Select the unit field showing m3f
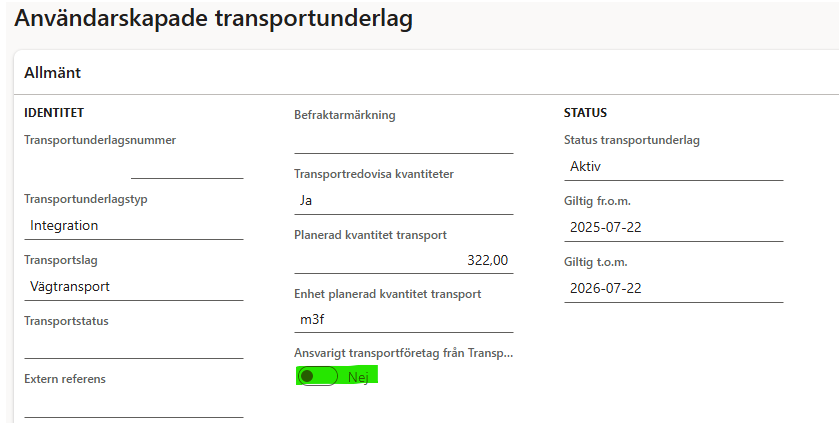Viewport: 839px width, 427px height. (403, 320)
